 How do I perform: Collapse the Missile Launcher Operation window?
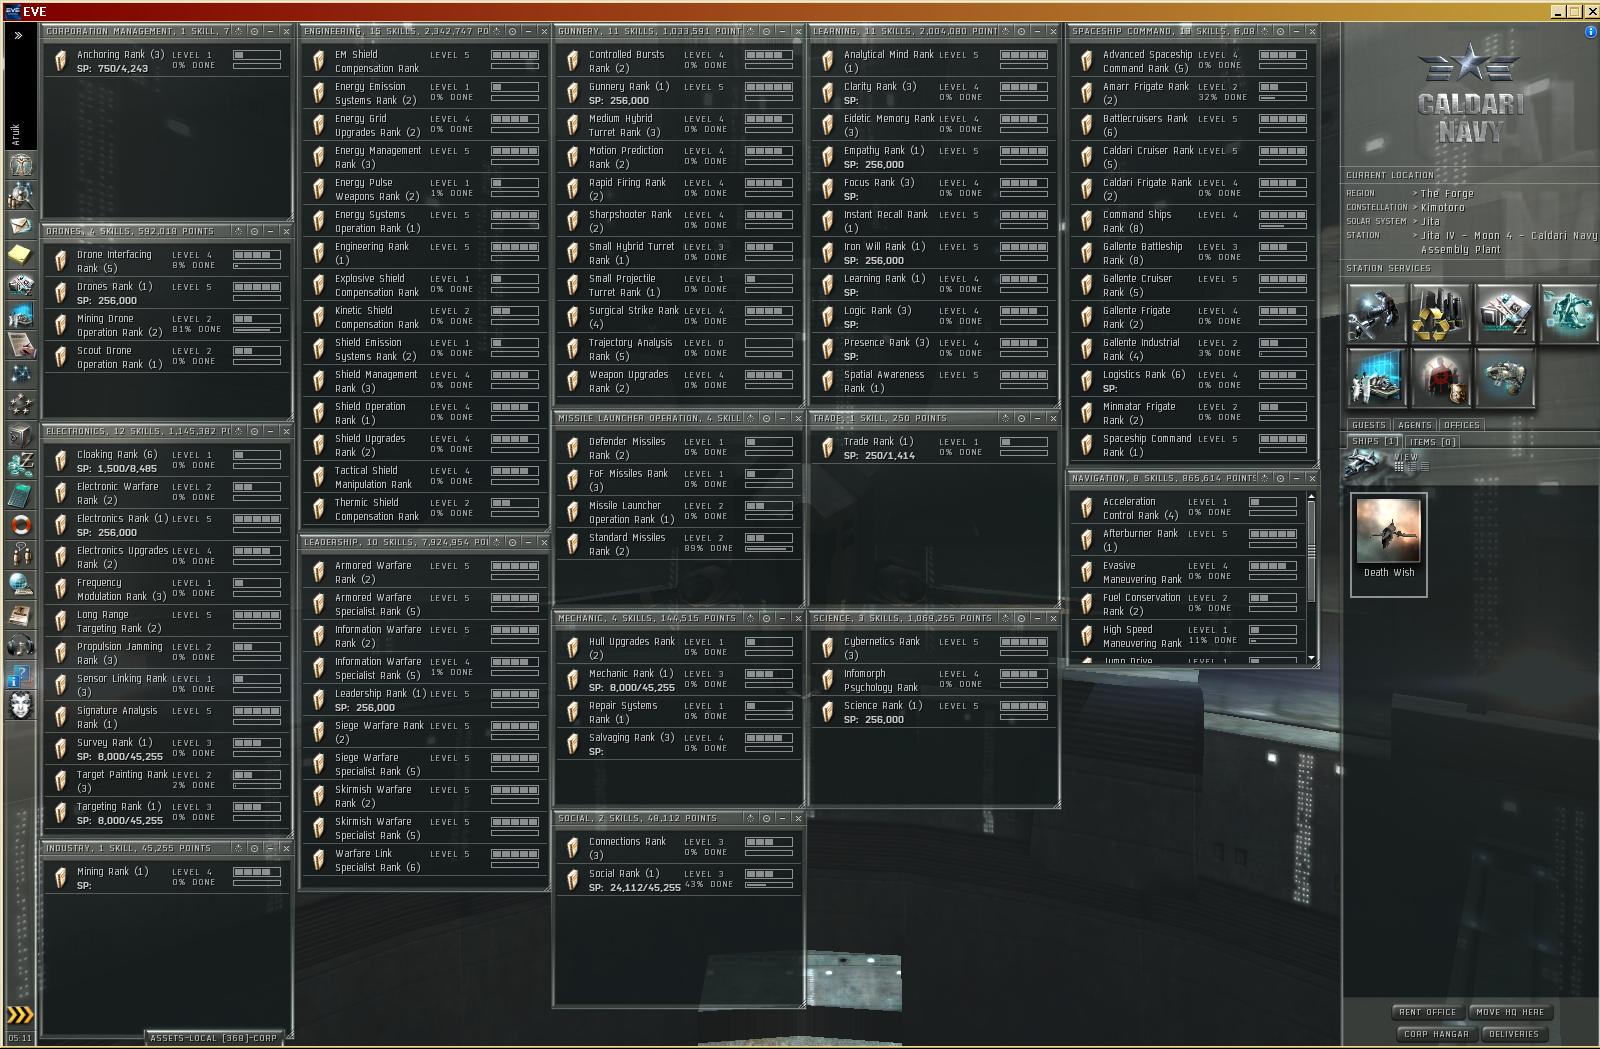point(782,418)
